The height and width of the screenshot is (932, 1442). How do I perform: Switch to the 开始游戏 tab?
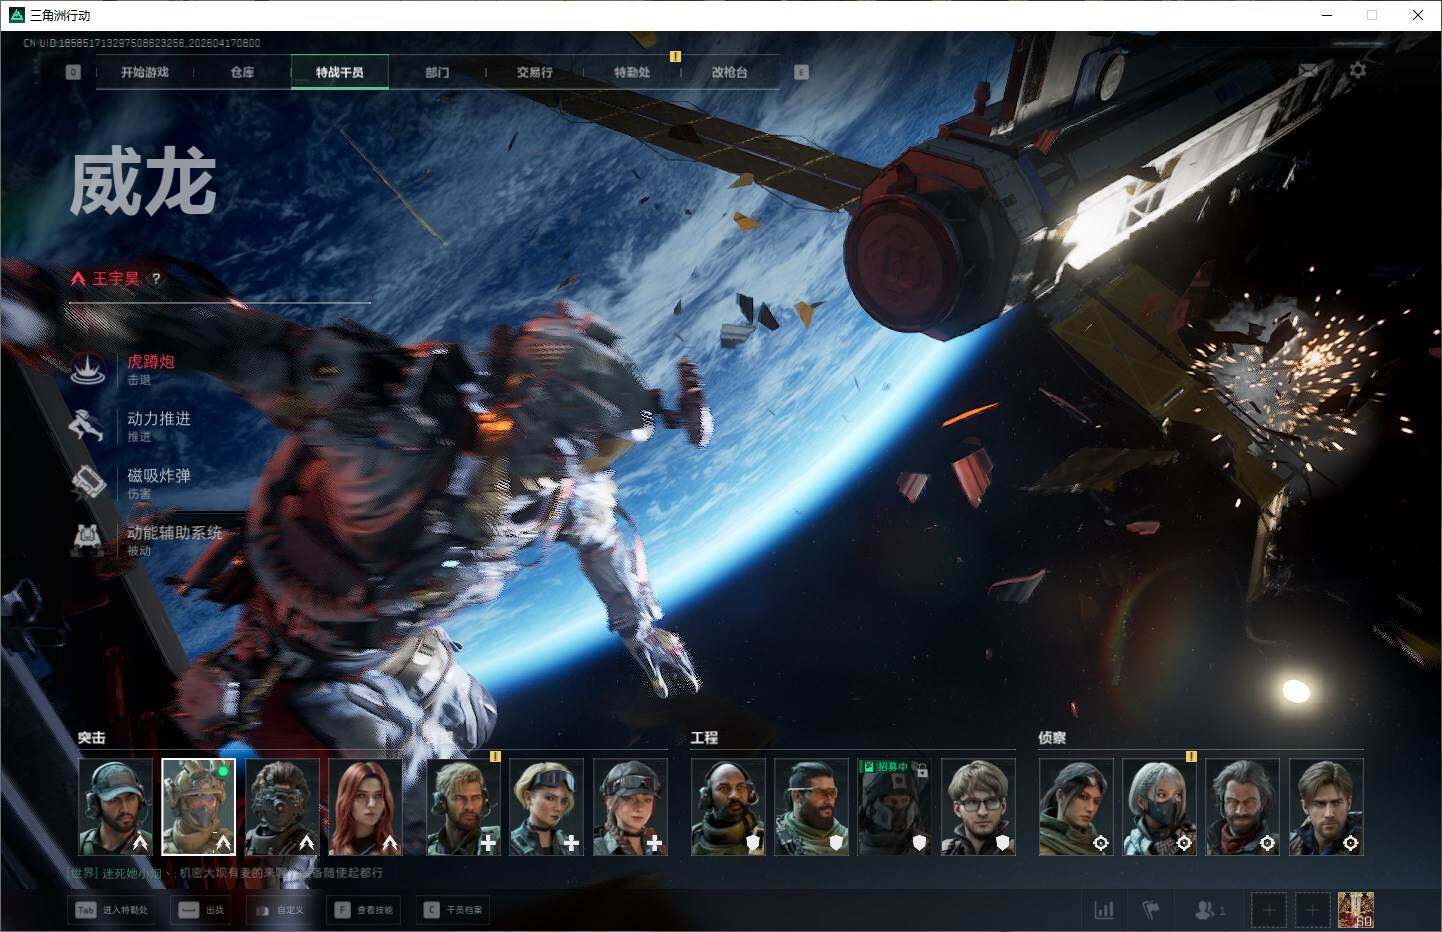(x=145, y=72)
